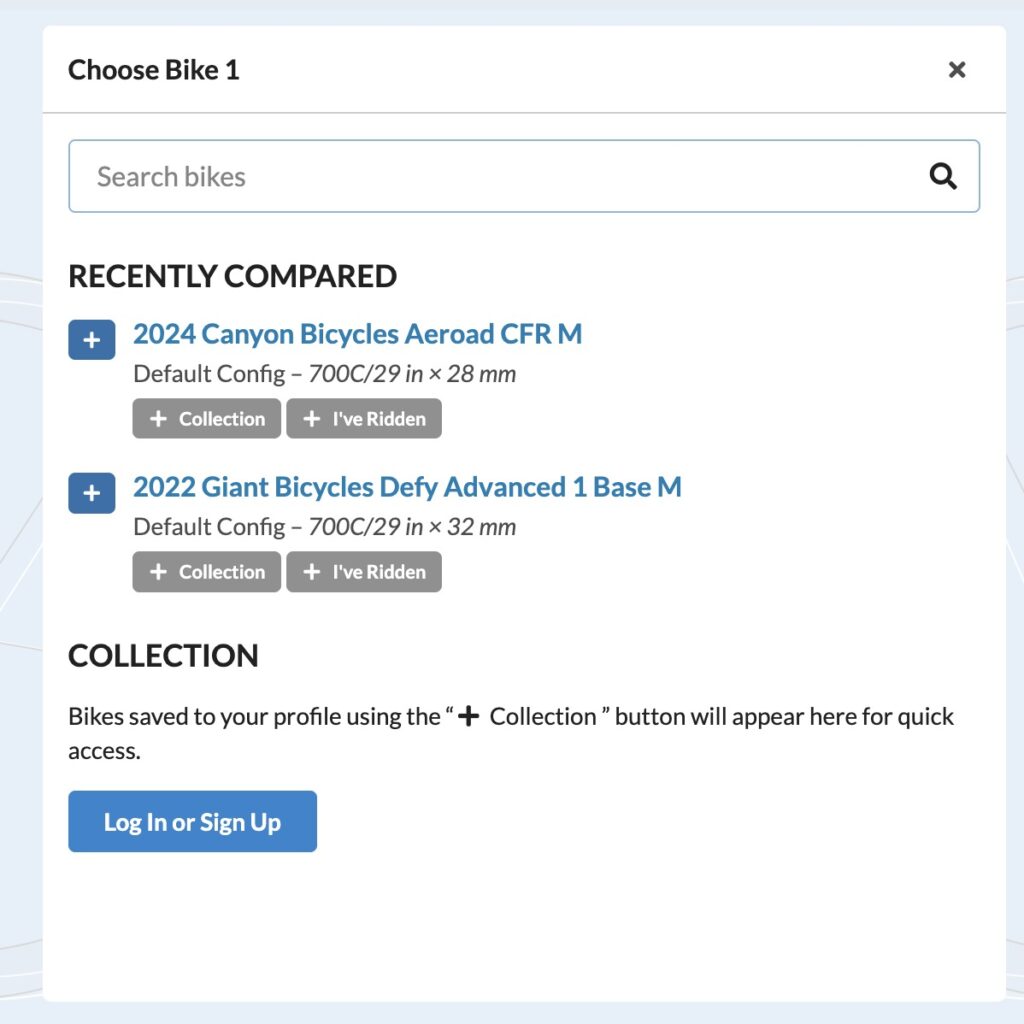Mark Giant Defy Advanced as I've Ridden
The width and height of the screenshot is (1024, 1024).
[364, 571]
